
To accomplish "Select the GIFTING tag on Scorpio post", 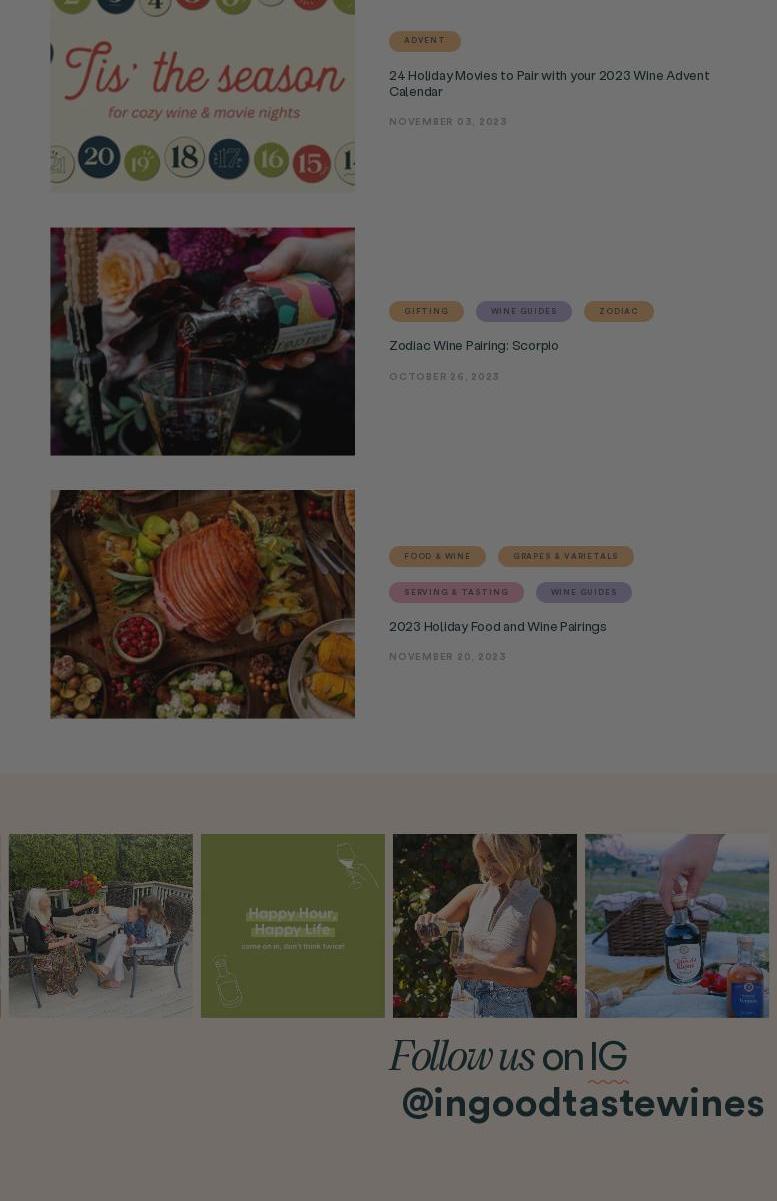I will click(426, 311).
